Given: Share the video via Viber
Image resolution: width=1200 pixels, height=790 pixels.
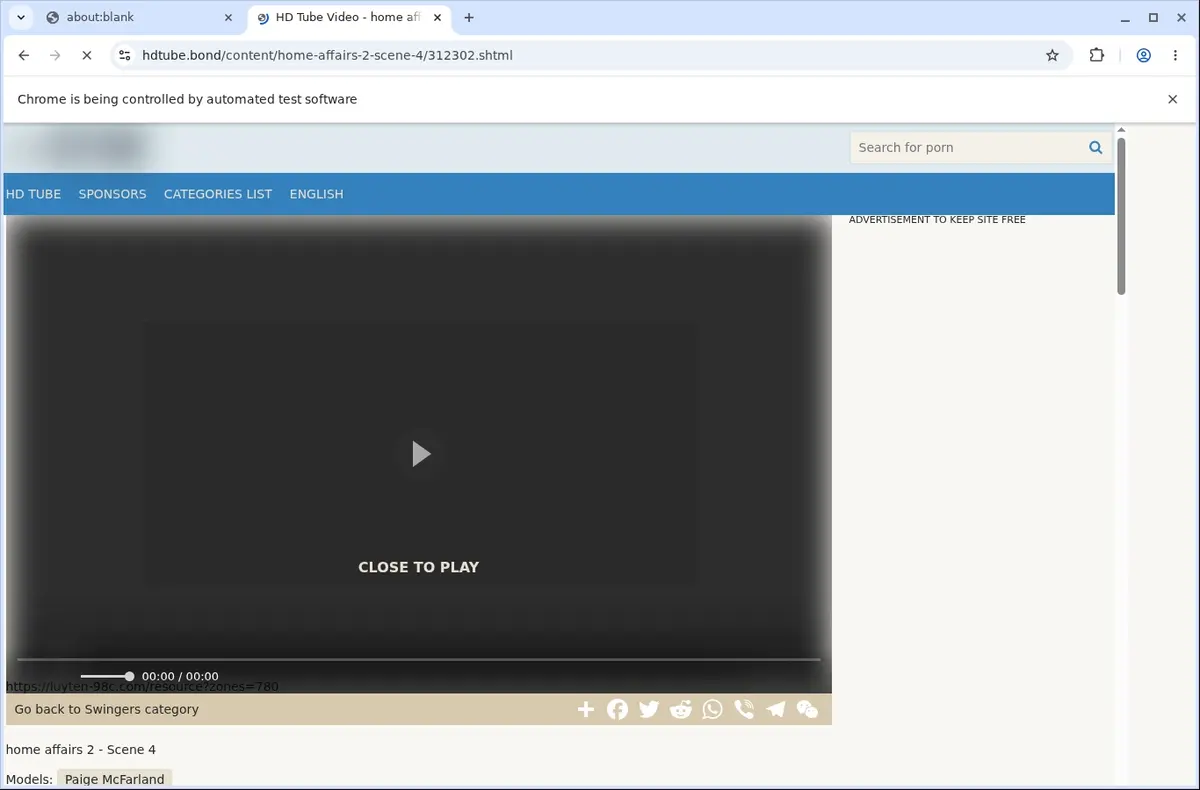Looking at the screenshot, I should (x=744, y=709).
